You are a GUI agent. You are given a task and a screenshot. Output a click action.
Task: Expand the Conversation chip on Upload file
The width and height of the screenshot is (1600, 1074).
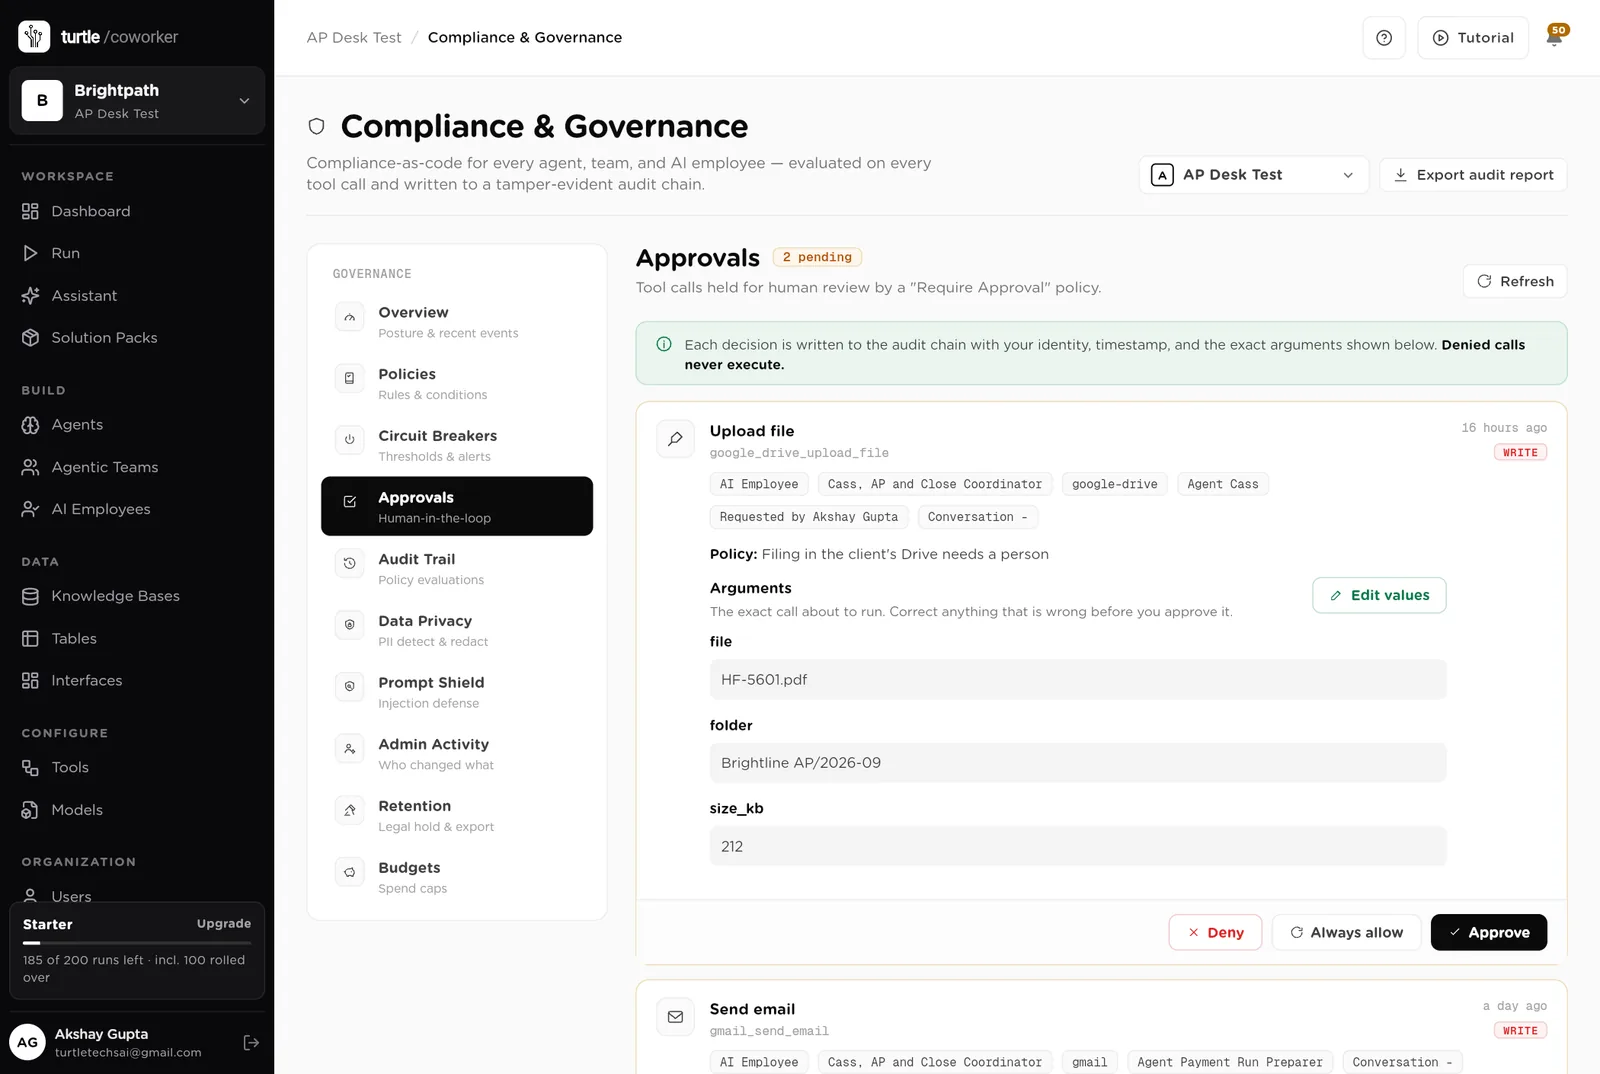[x=977, y=517]
